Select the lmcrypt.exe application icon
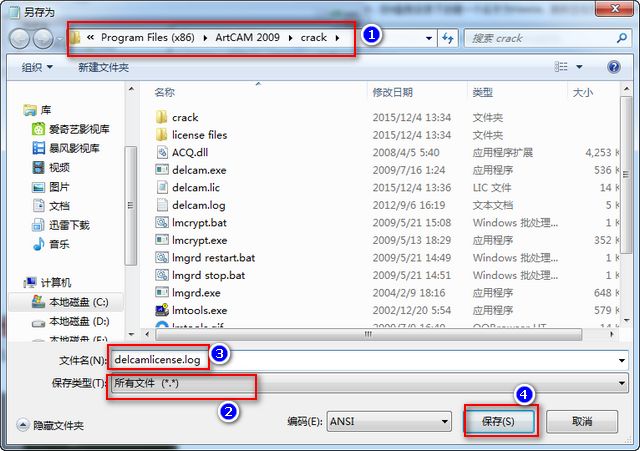 point(162,240)
